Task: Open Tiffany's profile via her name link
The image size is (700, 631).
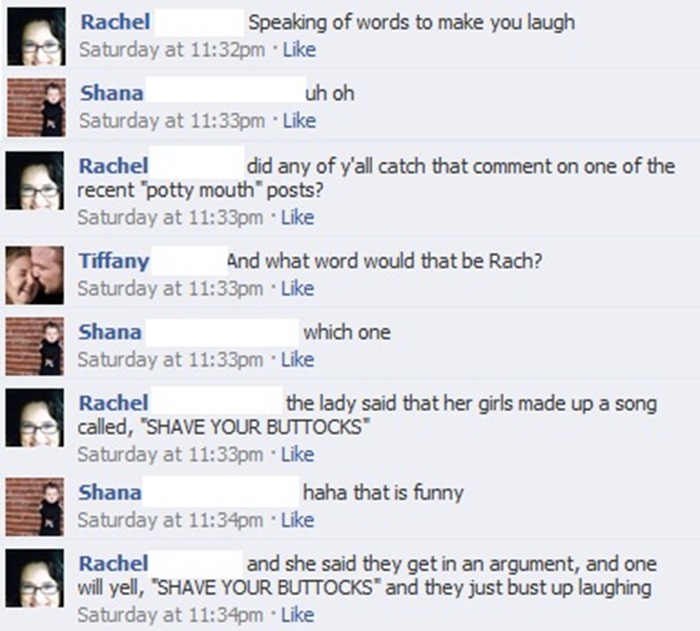Action: [x=114, y=262]
